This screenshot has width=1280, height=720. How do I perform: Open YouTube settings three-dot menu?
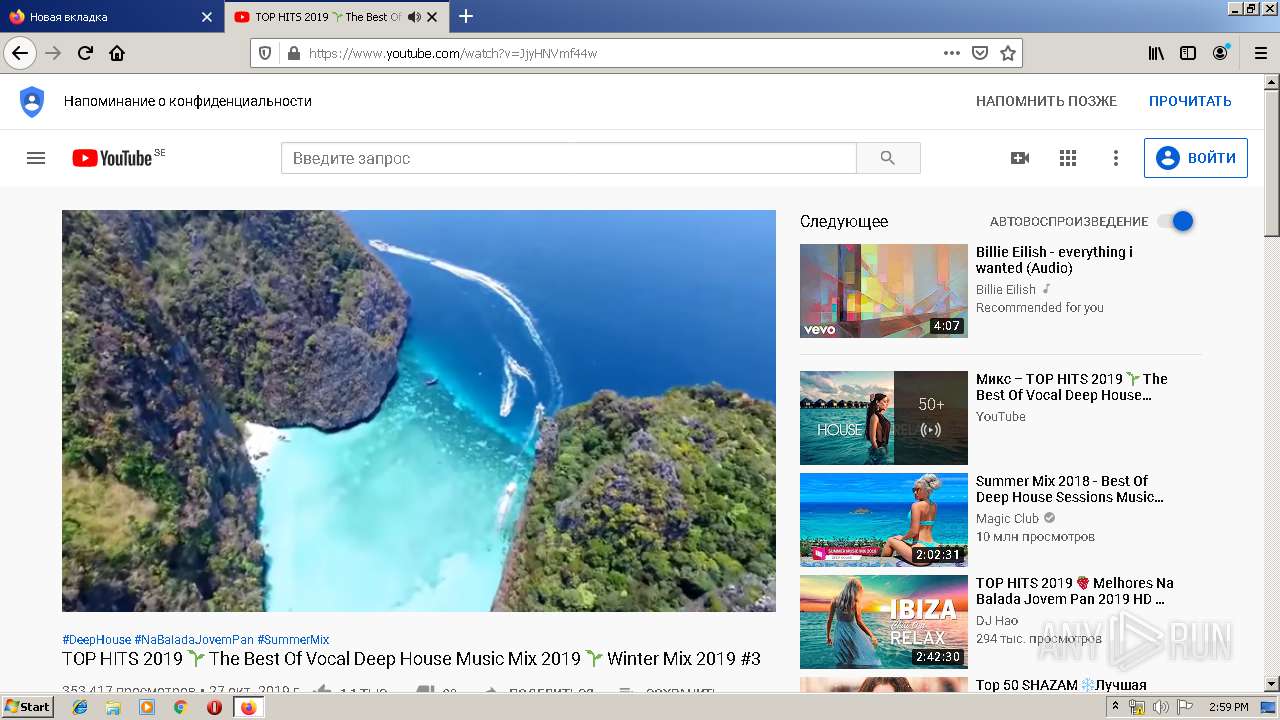[1116, 158]
